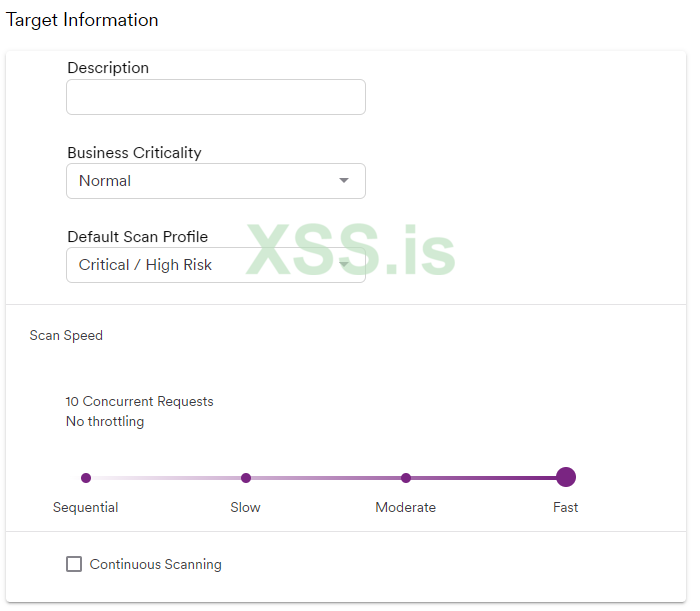This screenshot has height=611, width=700.
Task: Set scan speed to the Sequential dot
Action: (x=86, y=478)
